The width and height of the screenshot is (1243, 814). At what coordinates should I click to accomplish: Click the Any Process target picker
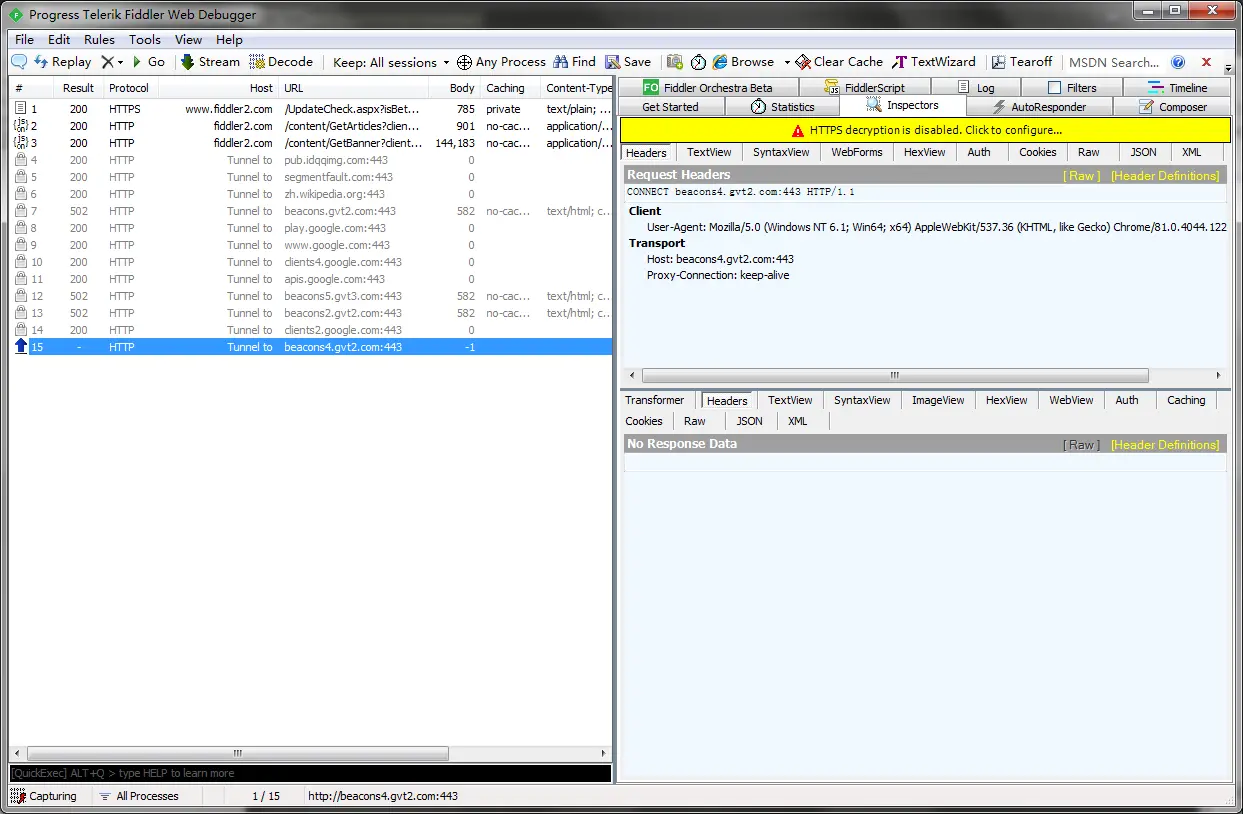click(501, 62)
